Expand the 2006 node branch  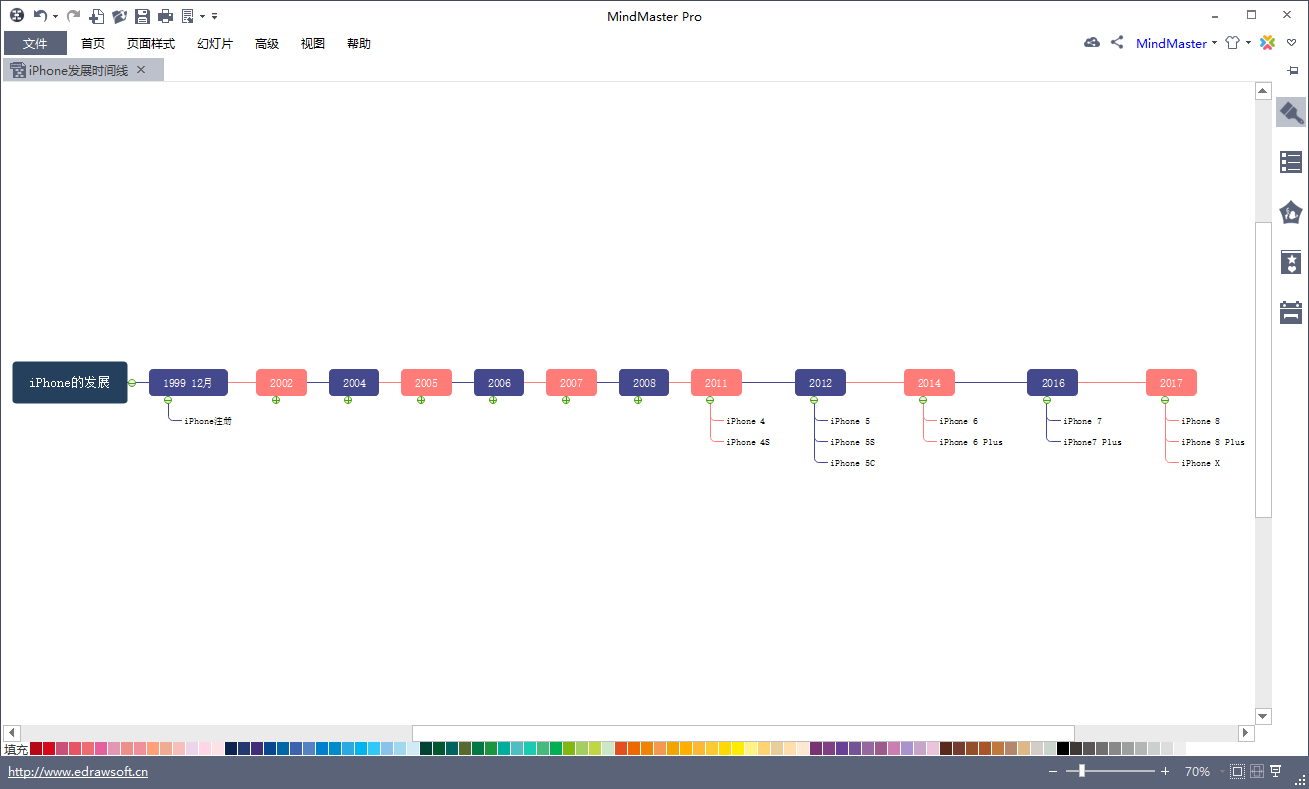coord(493,400)
